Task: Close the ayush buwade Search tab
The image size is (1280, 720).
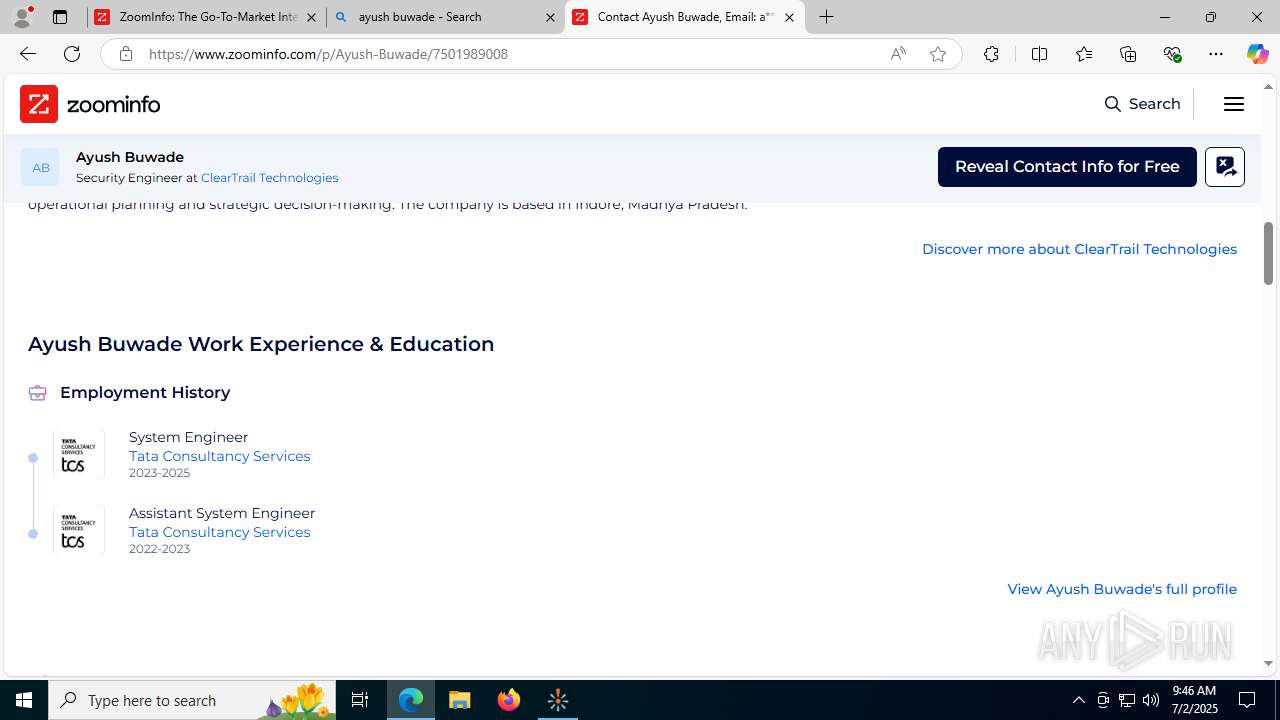Action: (550, 17)
